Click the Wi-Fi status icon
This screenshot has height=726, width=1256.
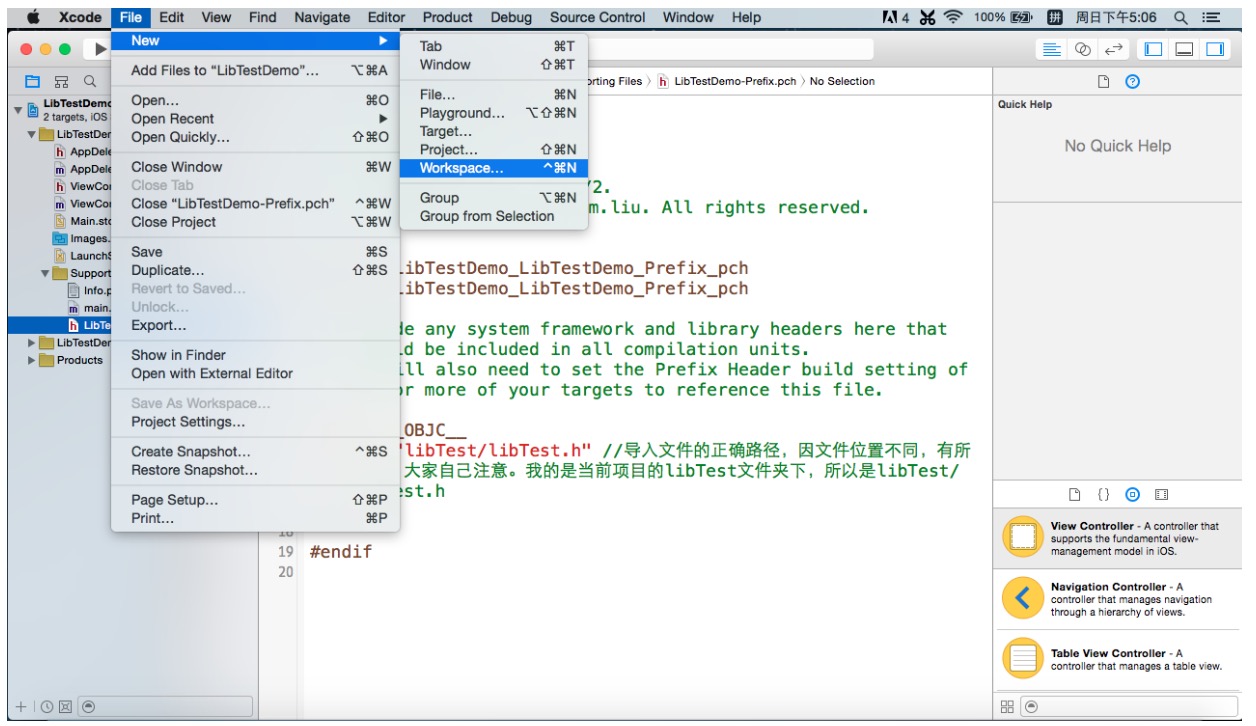(x=952, y=17)
